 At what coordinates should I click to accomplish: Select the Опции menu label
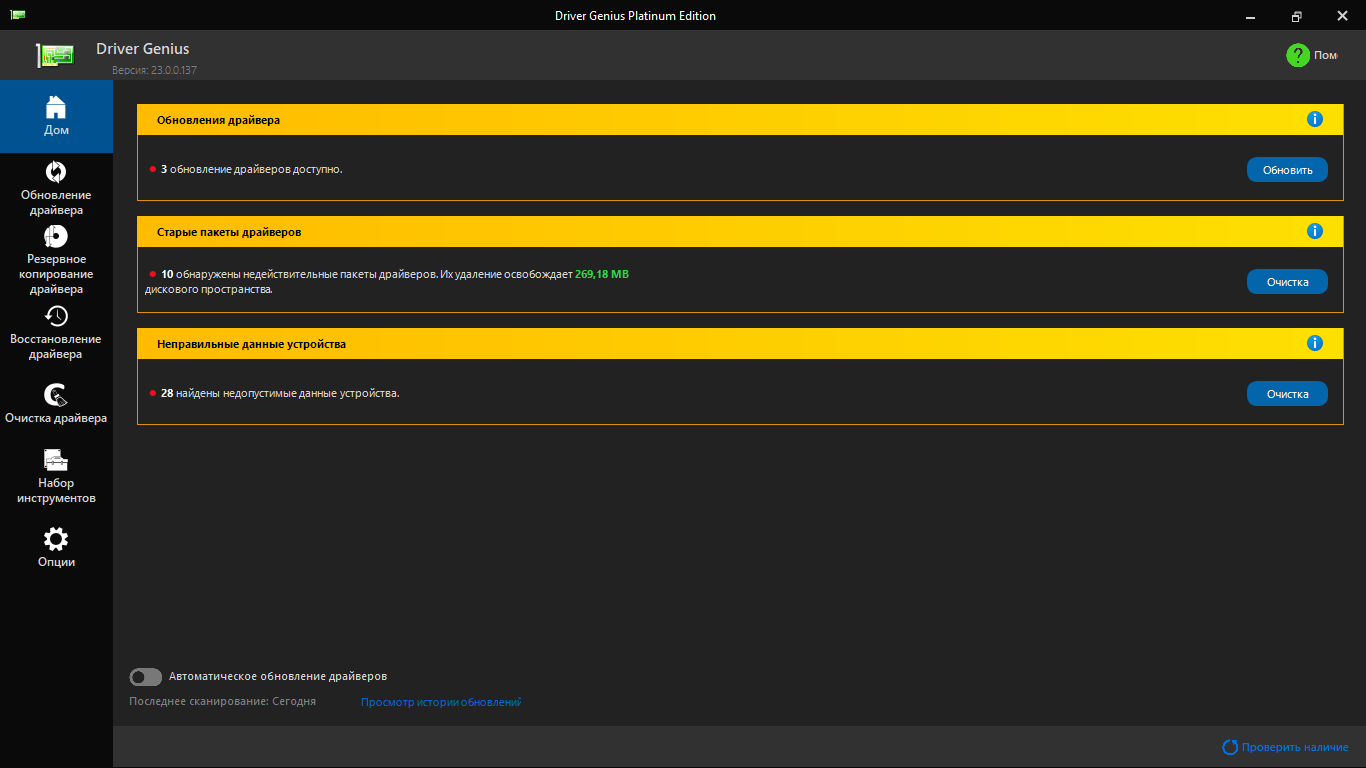(x=56, y=562)
